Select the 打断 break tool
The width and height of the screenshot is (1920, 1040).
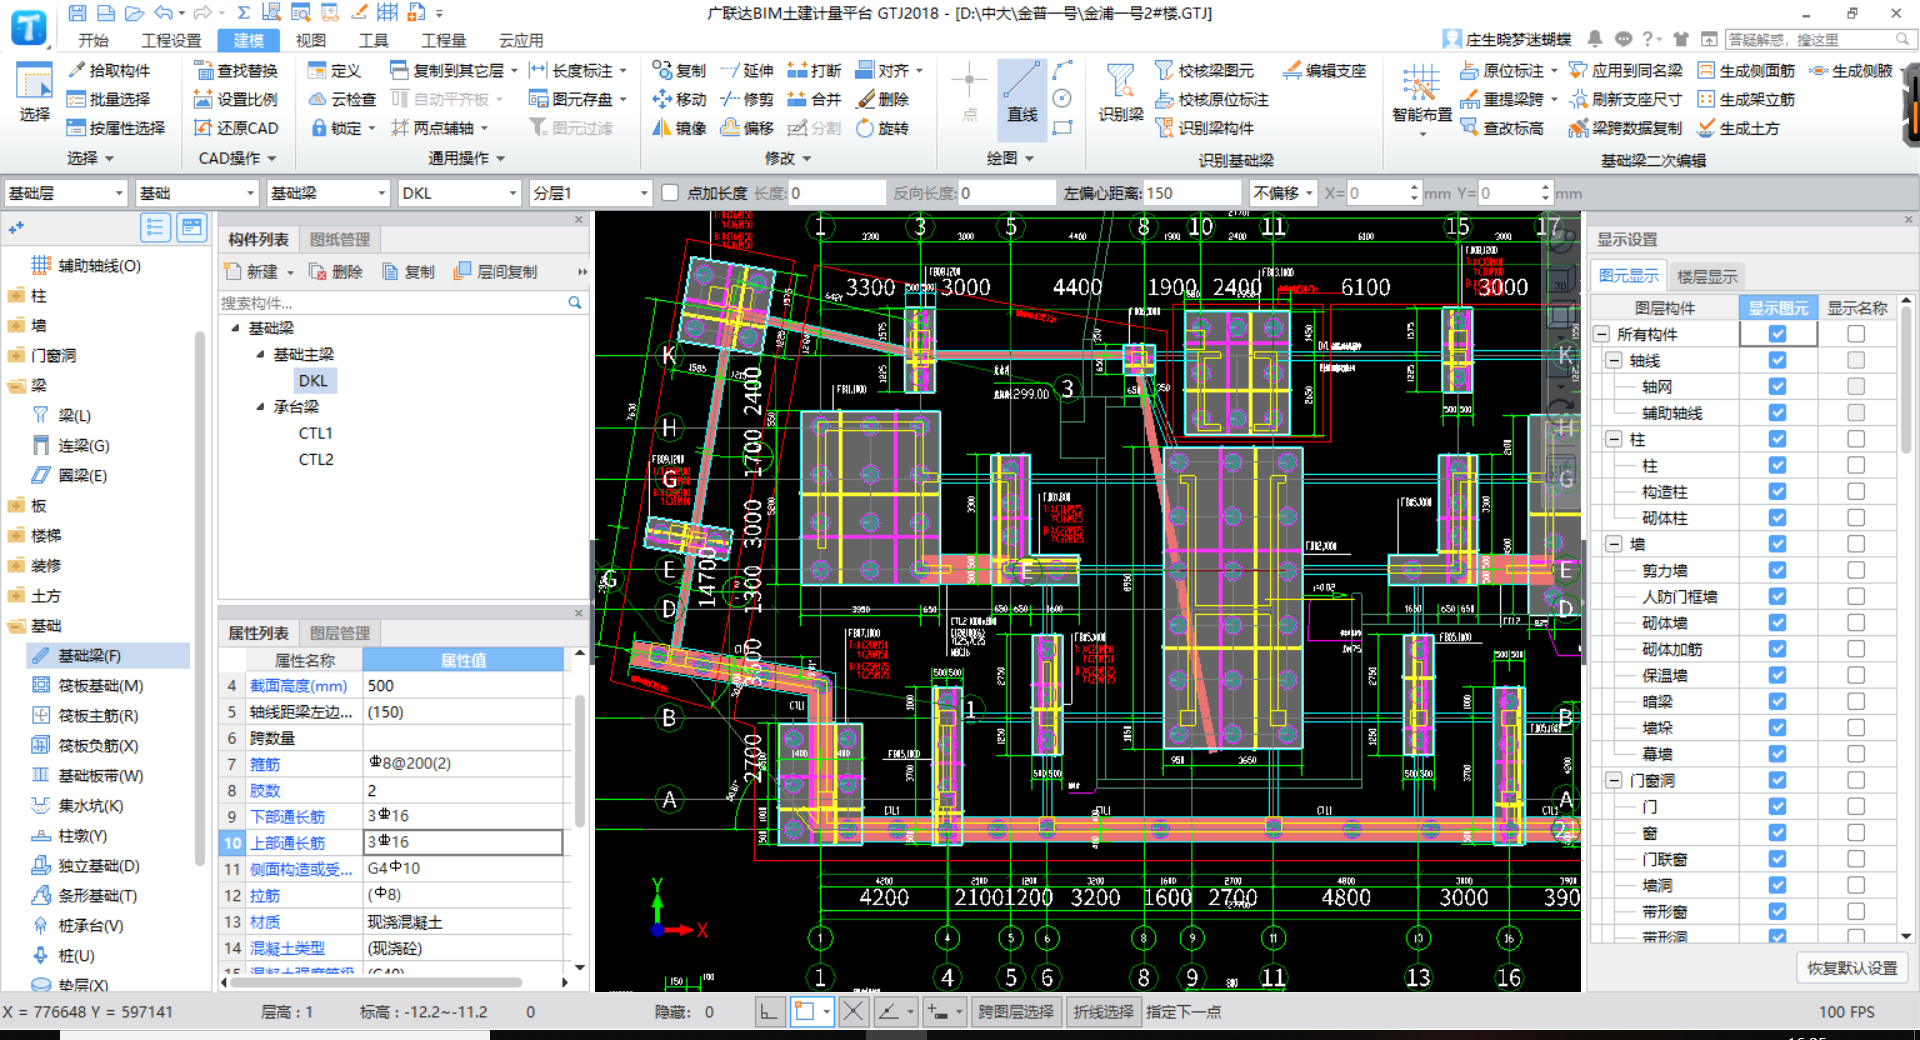(x=814, y=70)
